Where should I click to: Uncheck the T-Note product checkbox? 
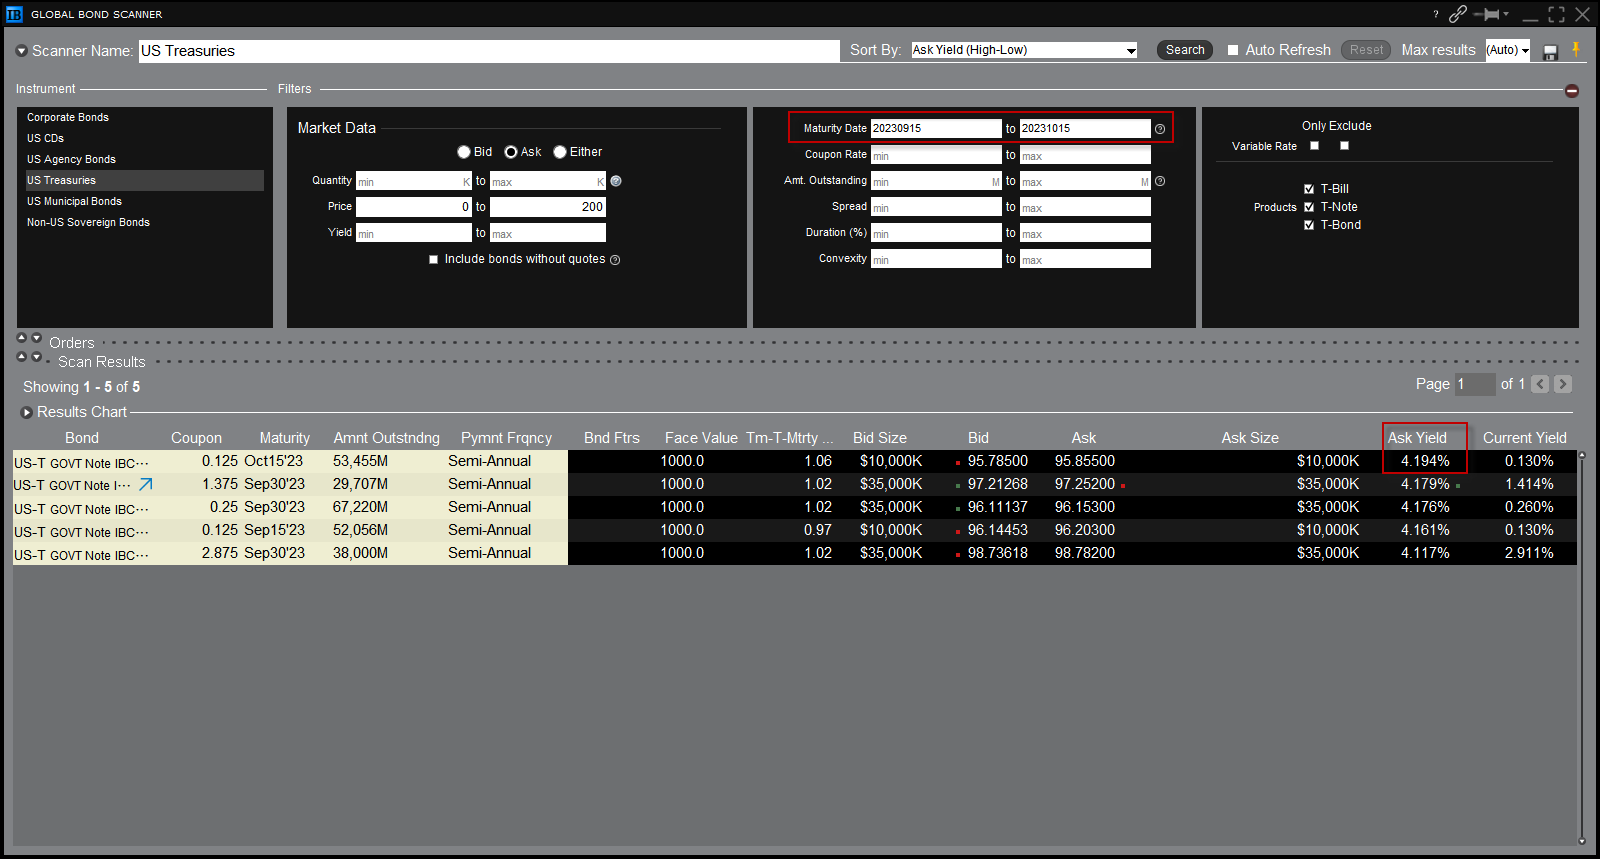point(1309,207)
